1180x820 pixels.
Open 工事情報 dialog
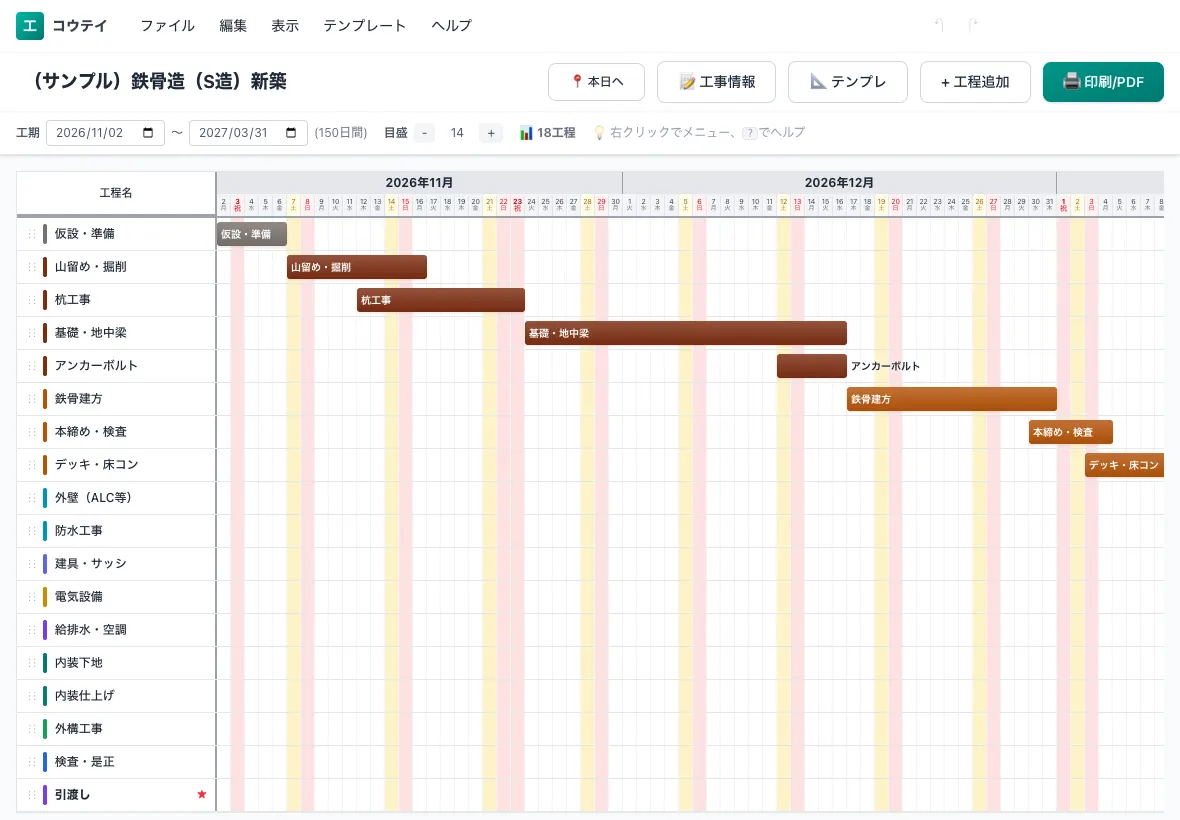pos(716,81)
